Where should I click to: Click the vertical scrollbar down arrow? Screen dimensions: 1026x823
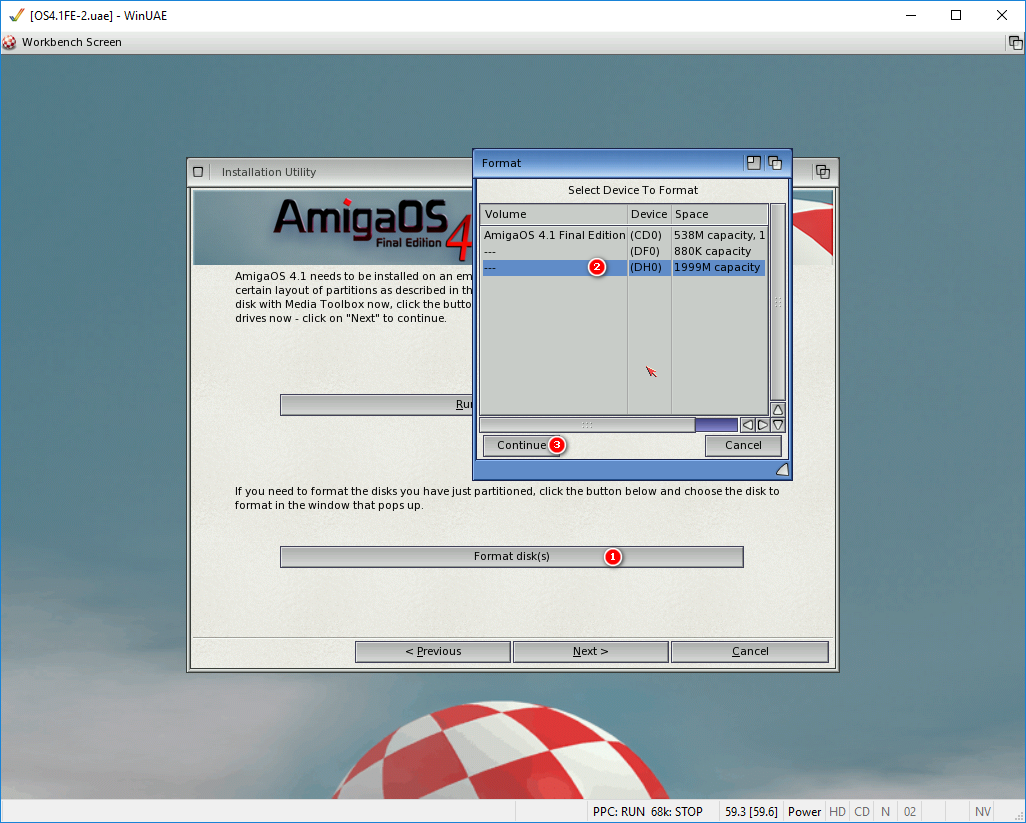click(x=778, y=425)
